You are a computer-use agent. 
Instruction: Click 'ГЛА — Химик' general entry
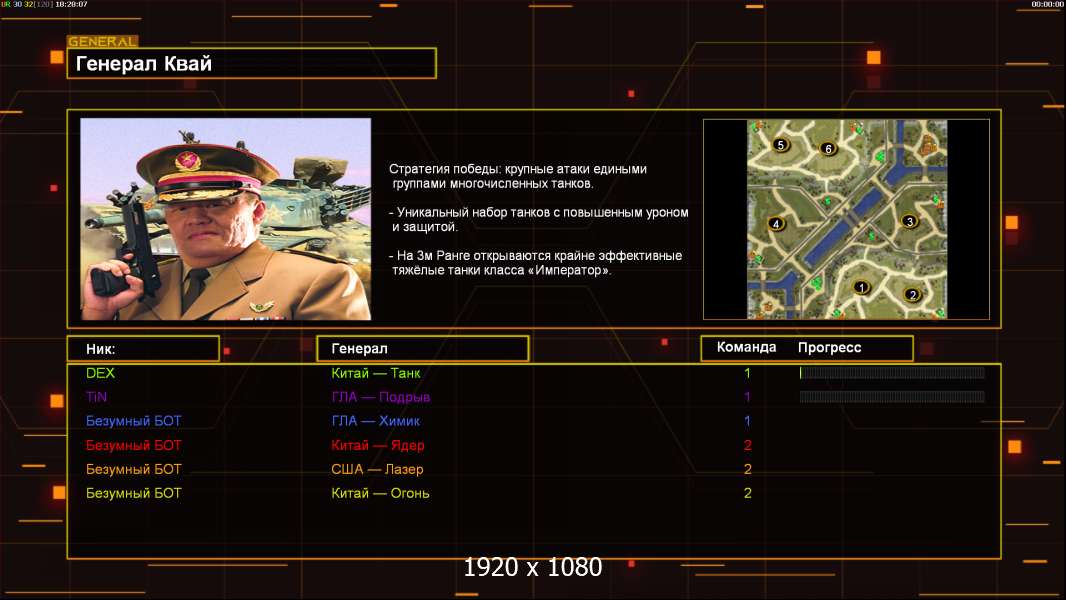375,421
